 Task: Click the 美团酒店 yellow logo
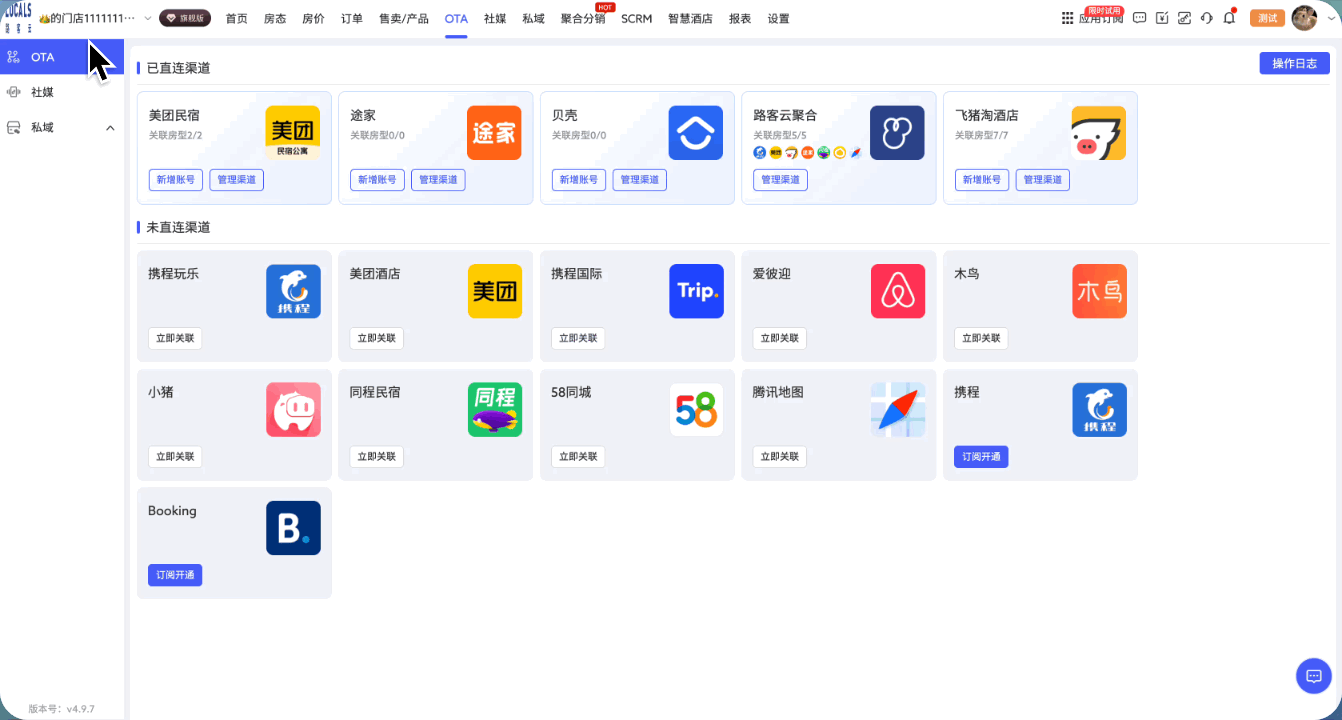tap(495, 291)
